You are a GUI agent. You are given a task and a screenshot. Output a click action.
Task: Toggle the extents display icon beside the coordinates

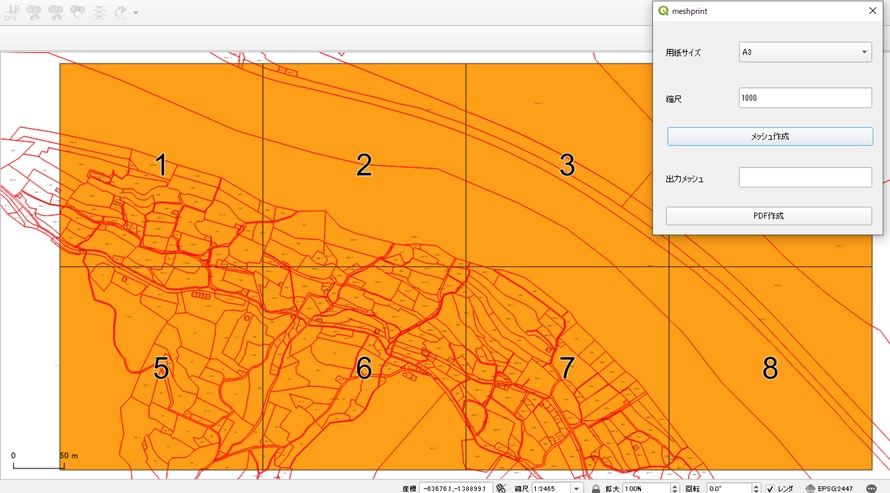tap(501, 488)
